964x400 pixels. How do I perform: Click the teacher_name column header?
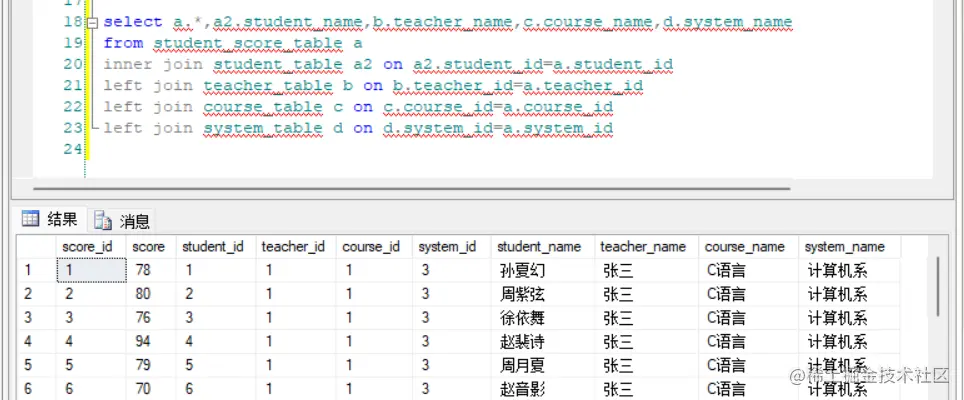[x=646, y=247]
